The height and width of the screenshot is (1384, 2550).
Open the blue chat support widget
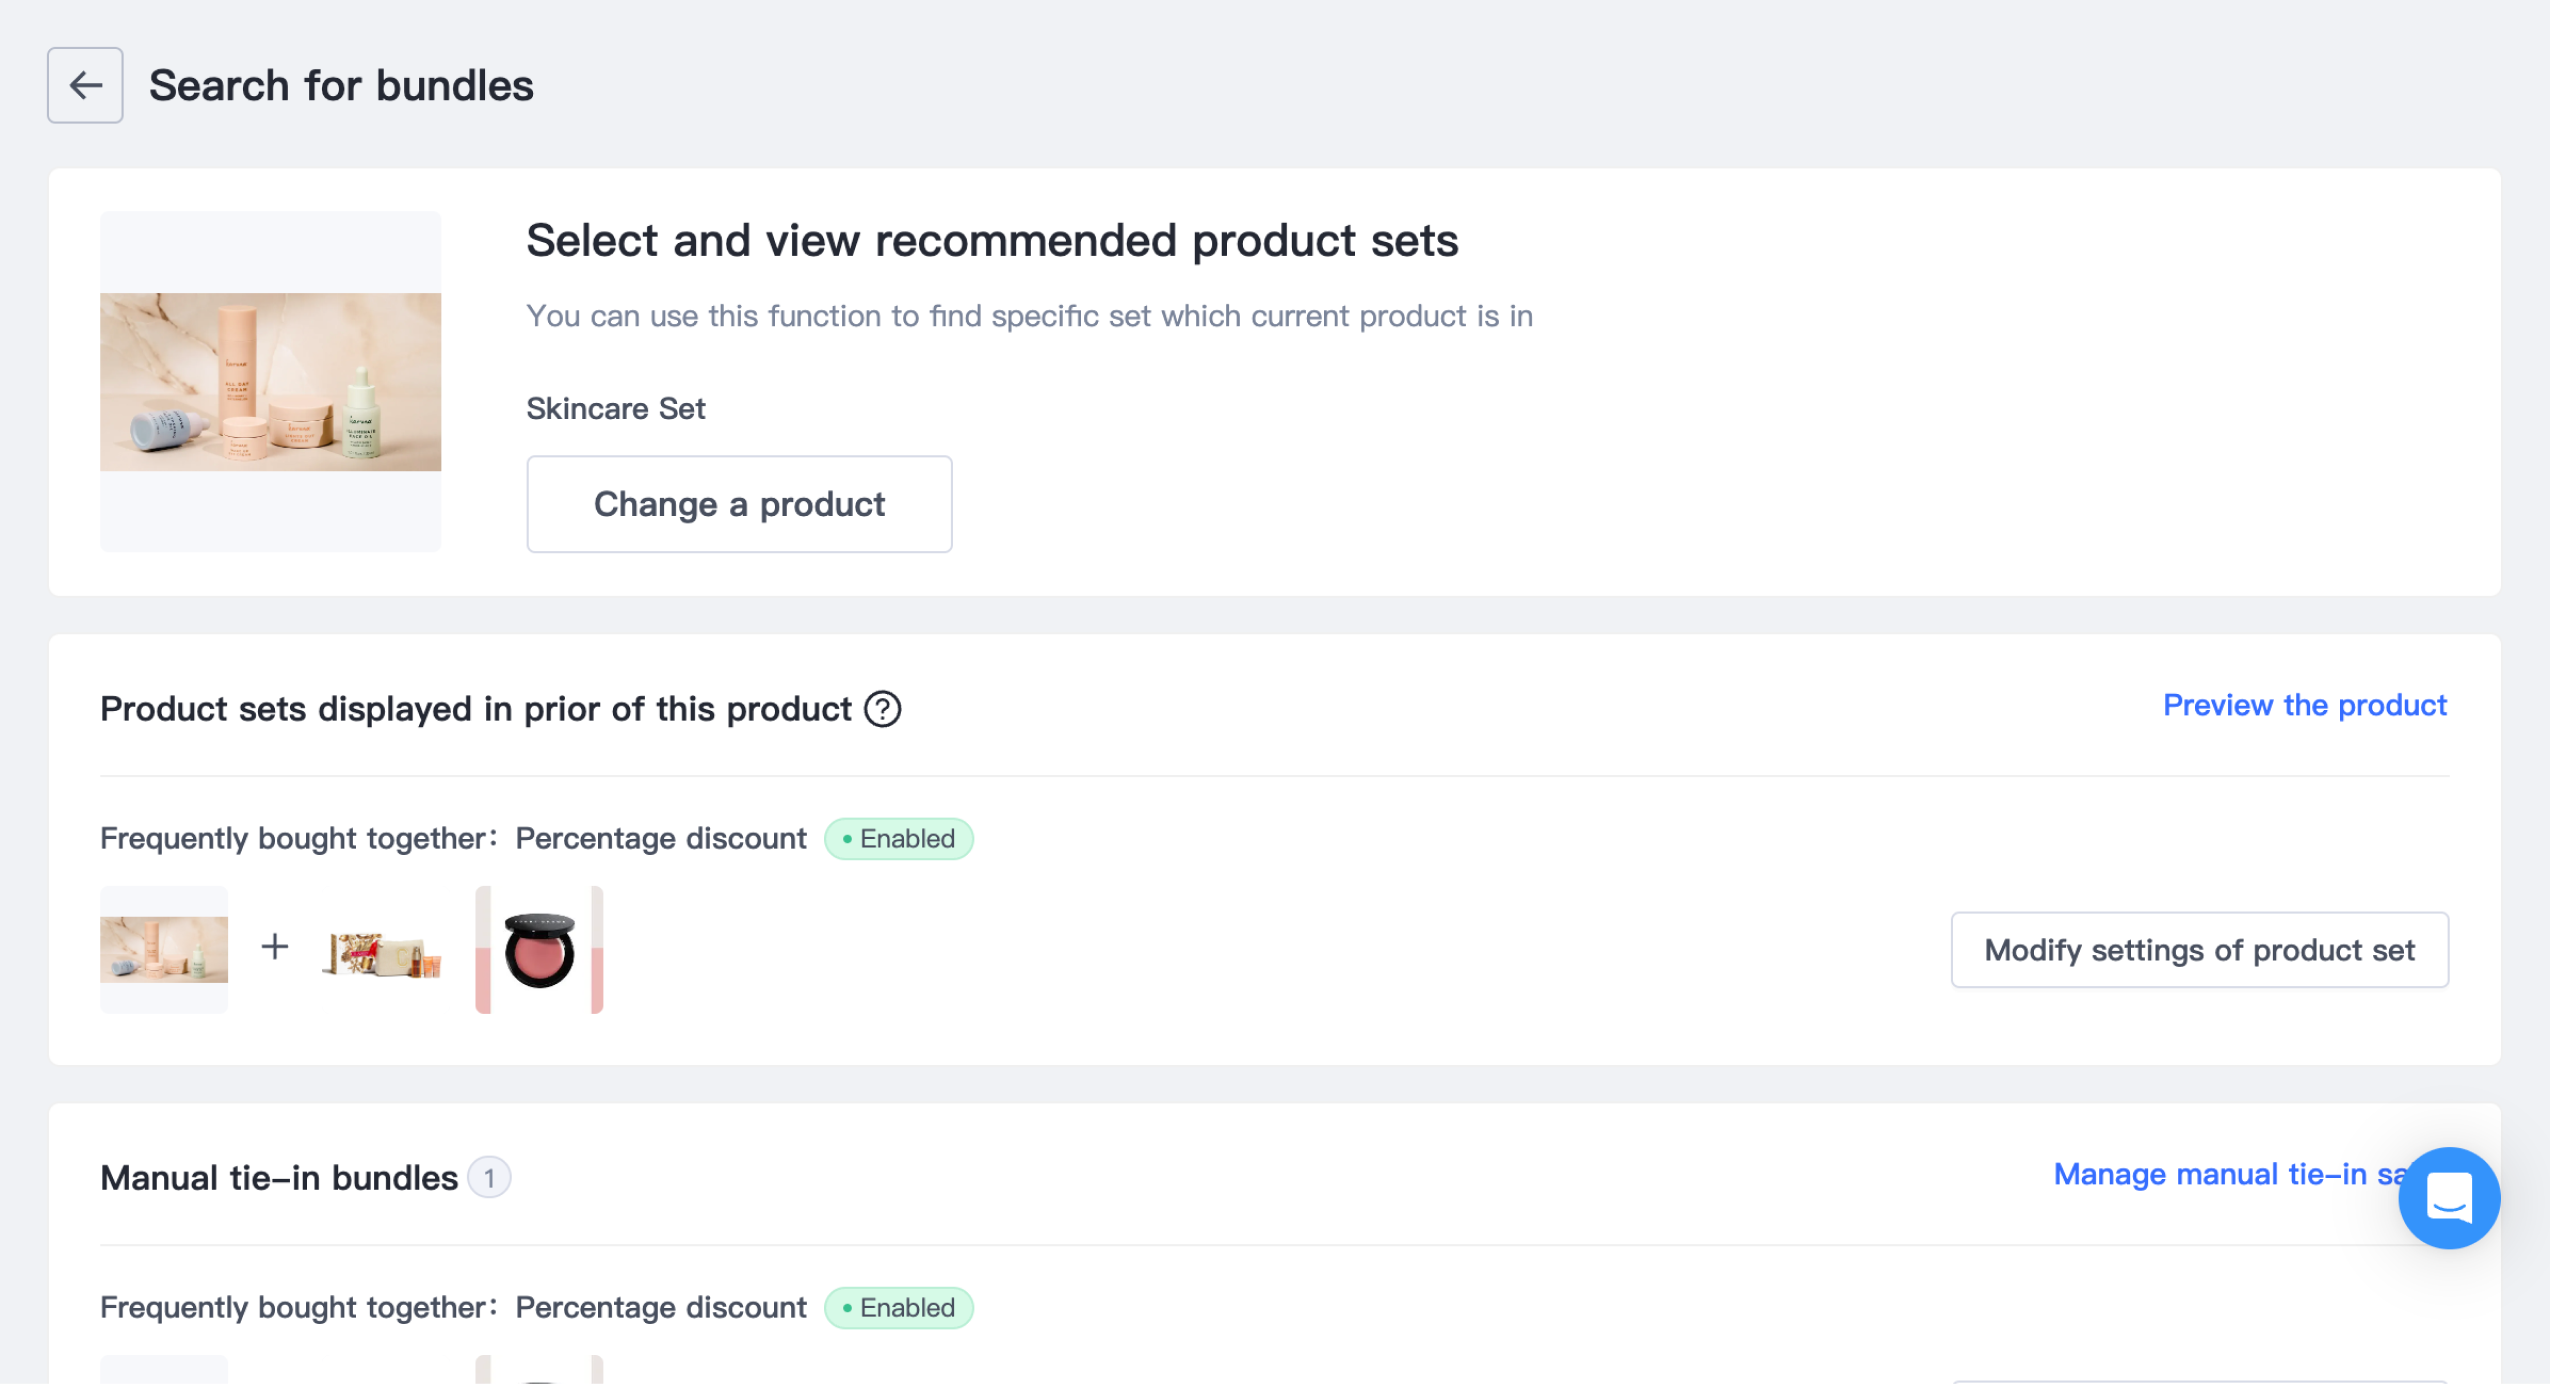click(2448, 1197)
